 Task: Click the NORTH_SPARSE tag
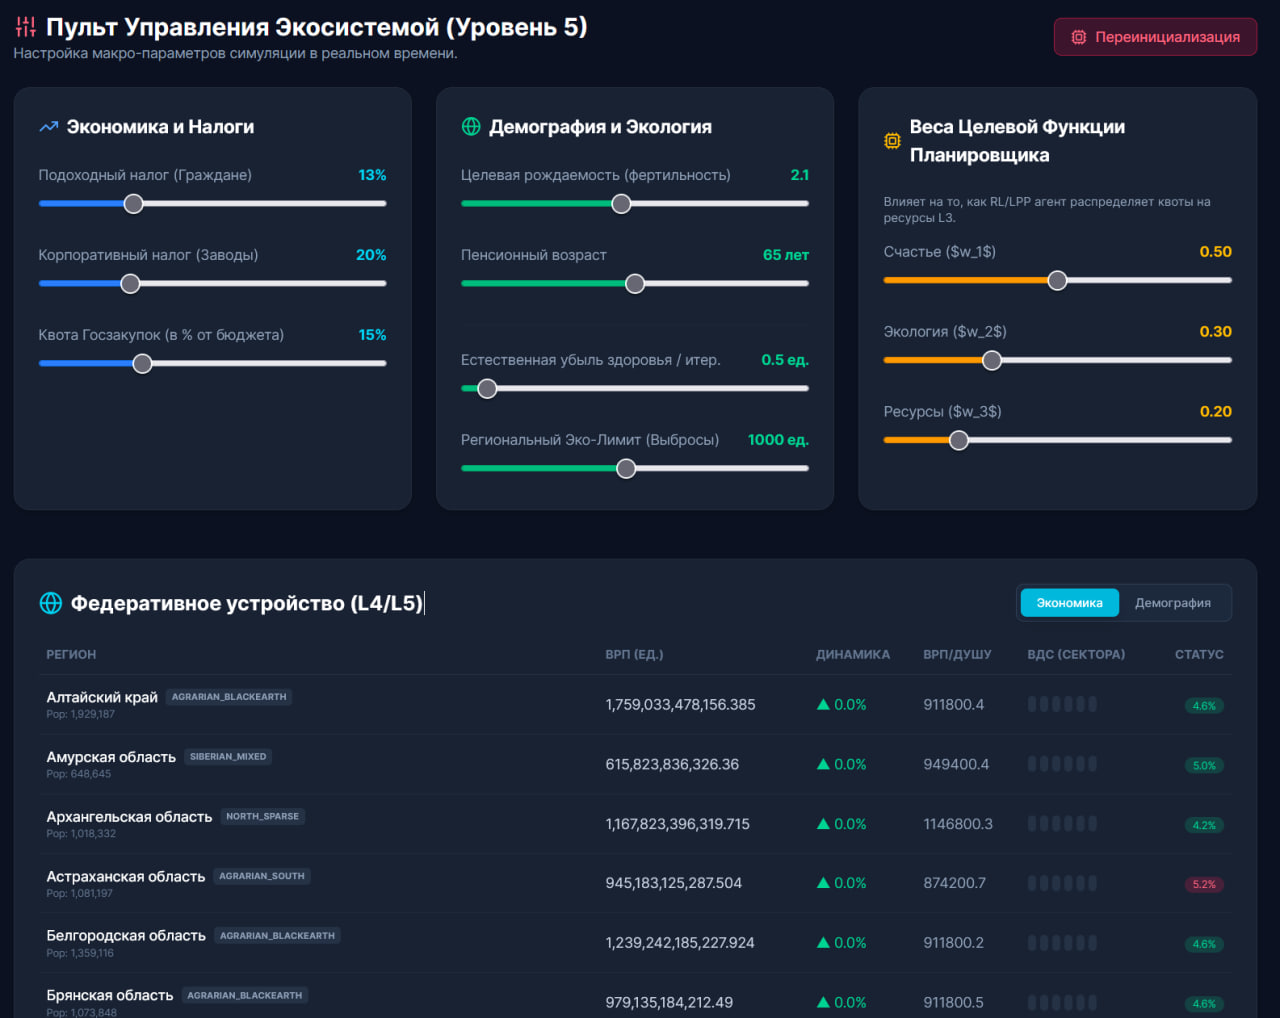pyautogui.click(x=262, y=816)
